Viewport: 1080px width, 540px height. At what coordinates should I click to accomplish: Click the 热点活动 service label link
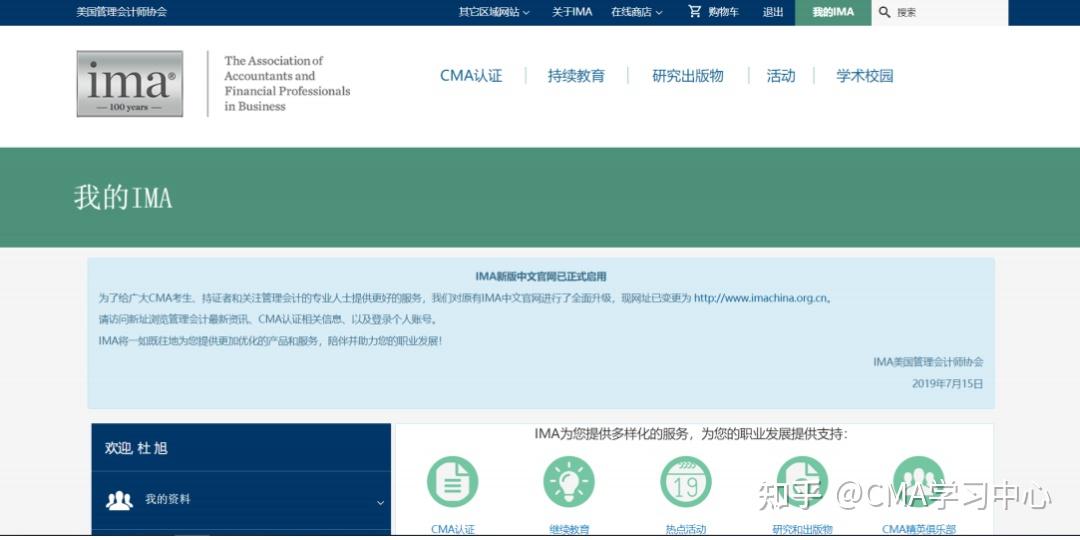(x=685, y=529)
